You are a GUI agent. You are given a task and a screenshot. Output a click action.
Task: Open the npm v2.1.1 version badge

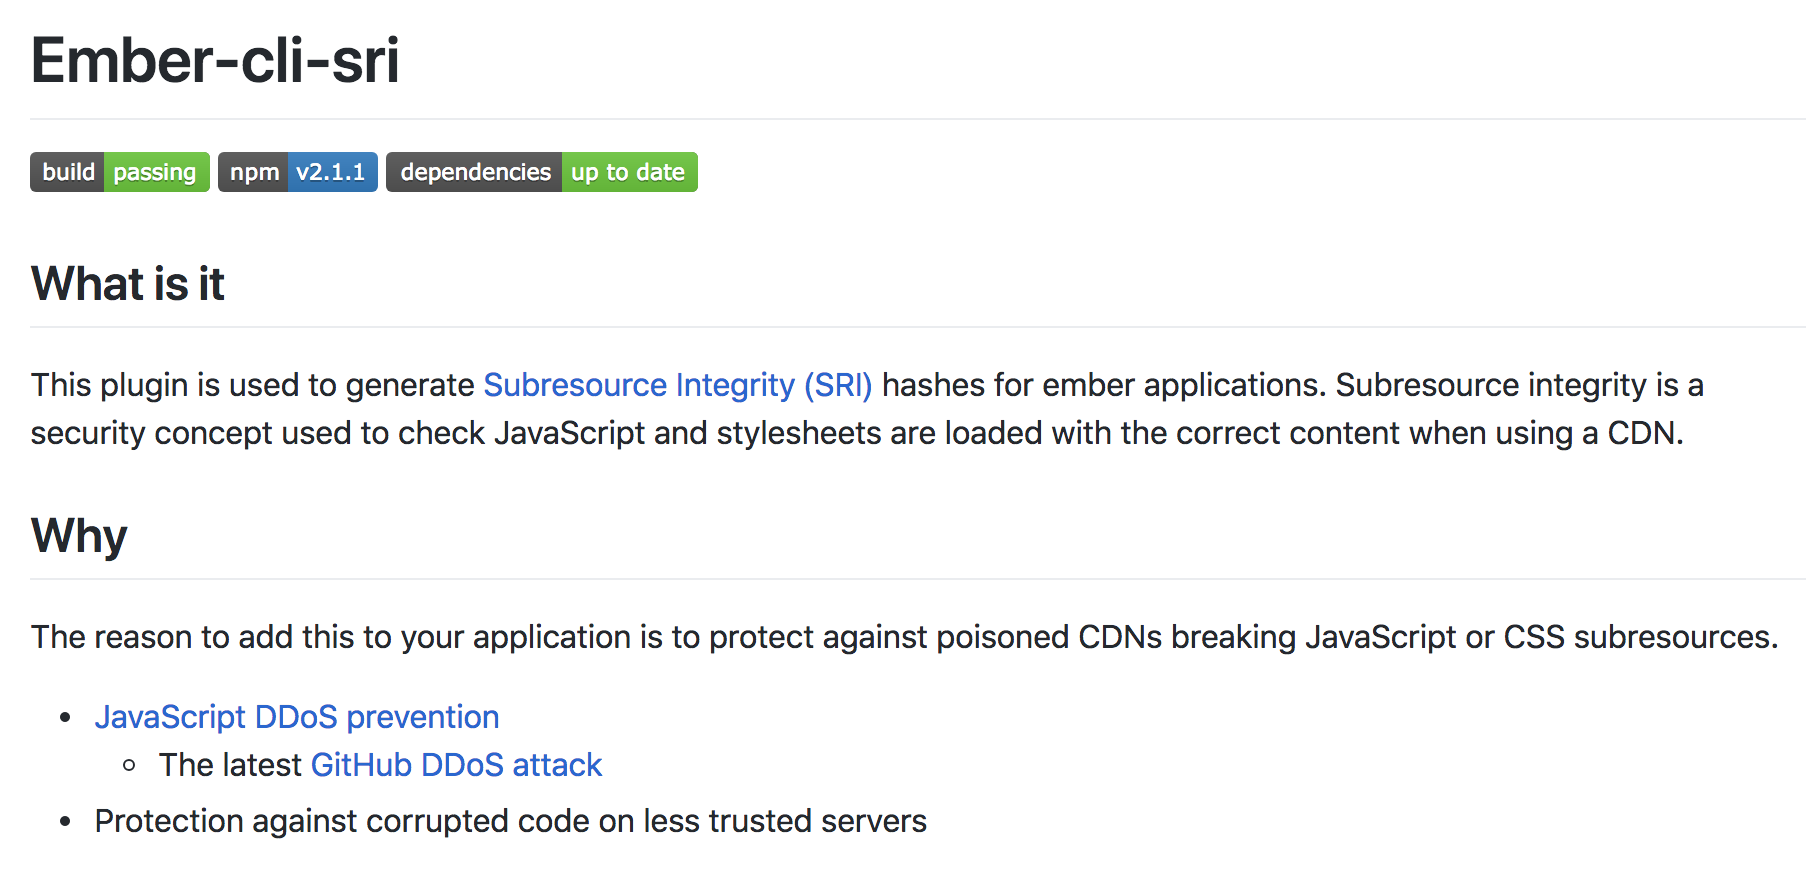(x=298, y=172)
